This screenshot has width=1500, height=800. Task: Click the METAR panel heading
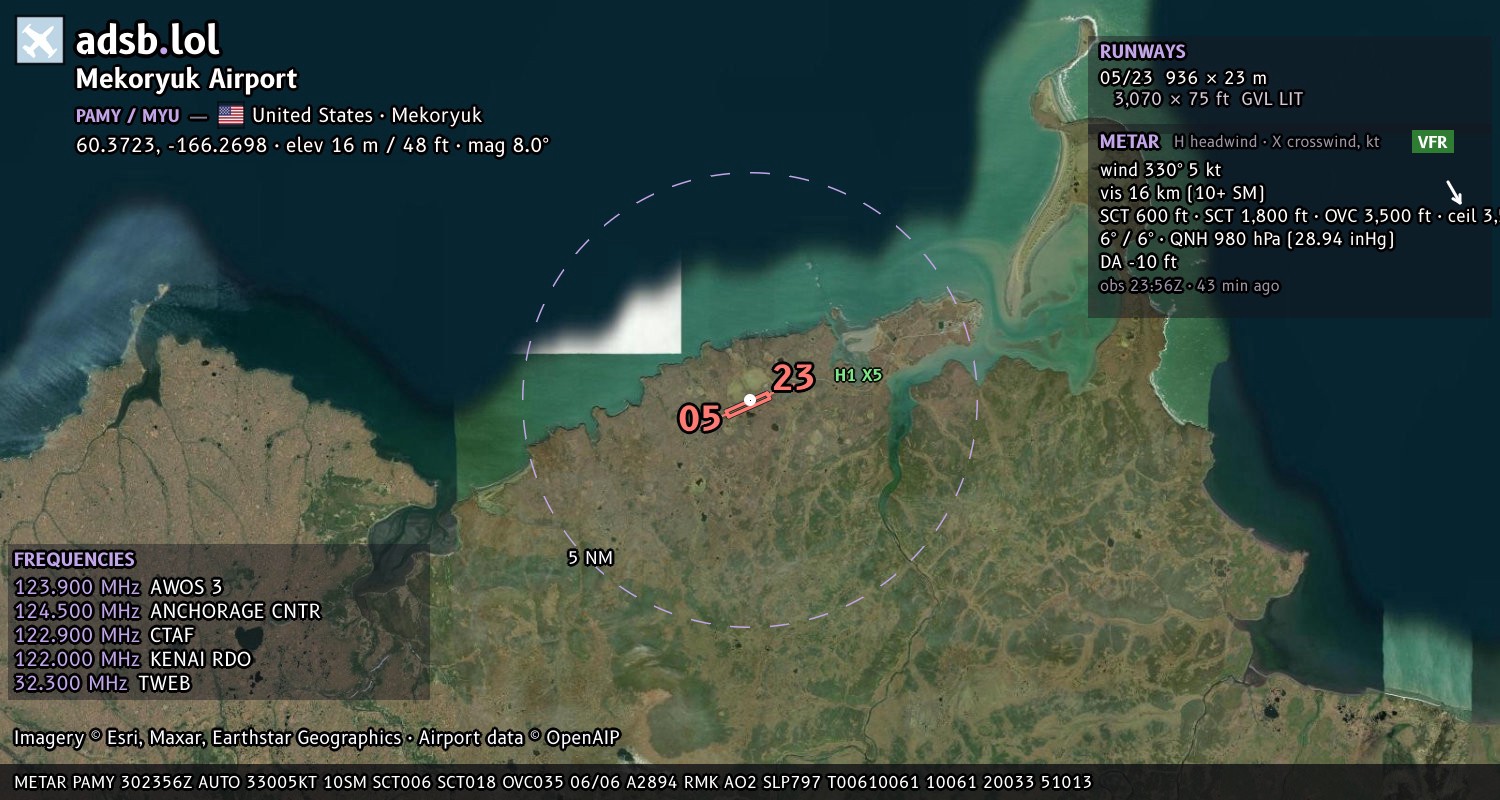1129,142
